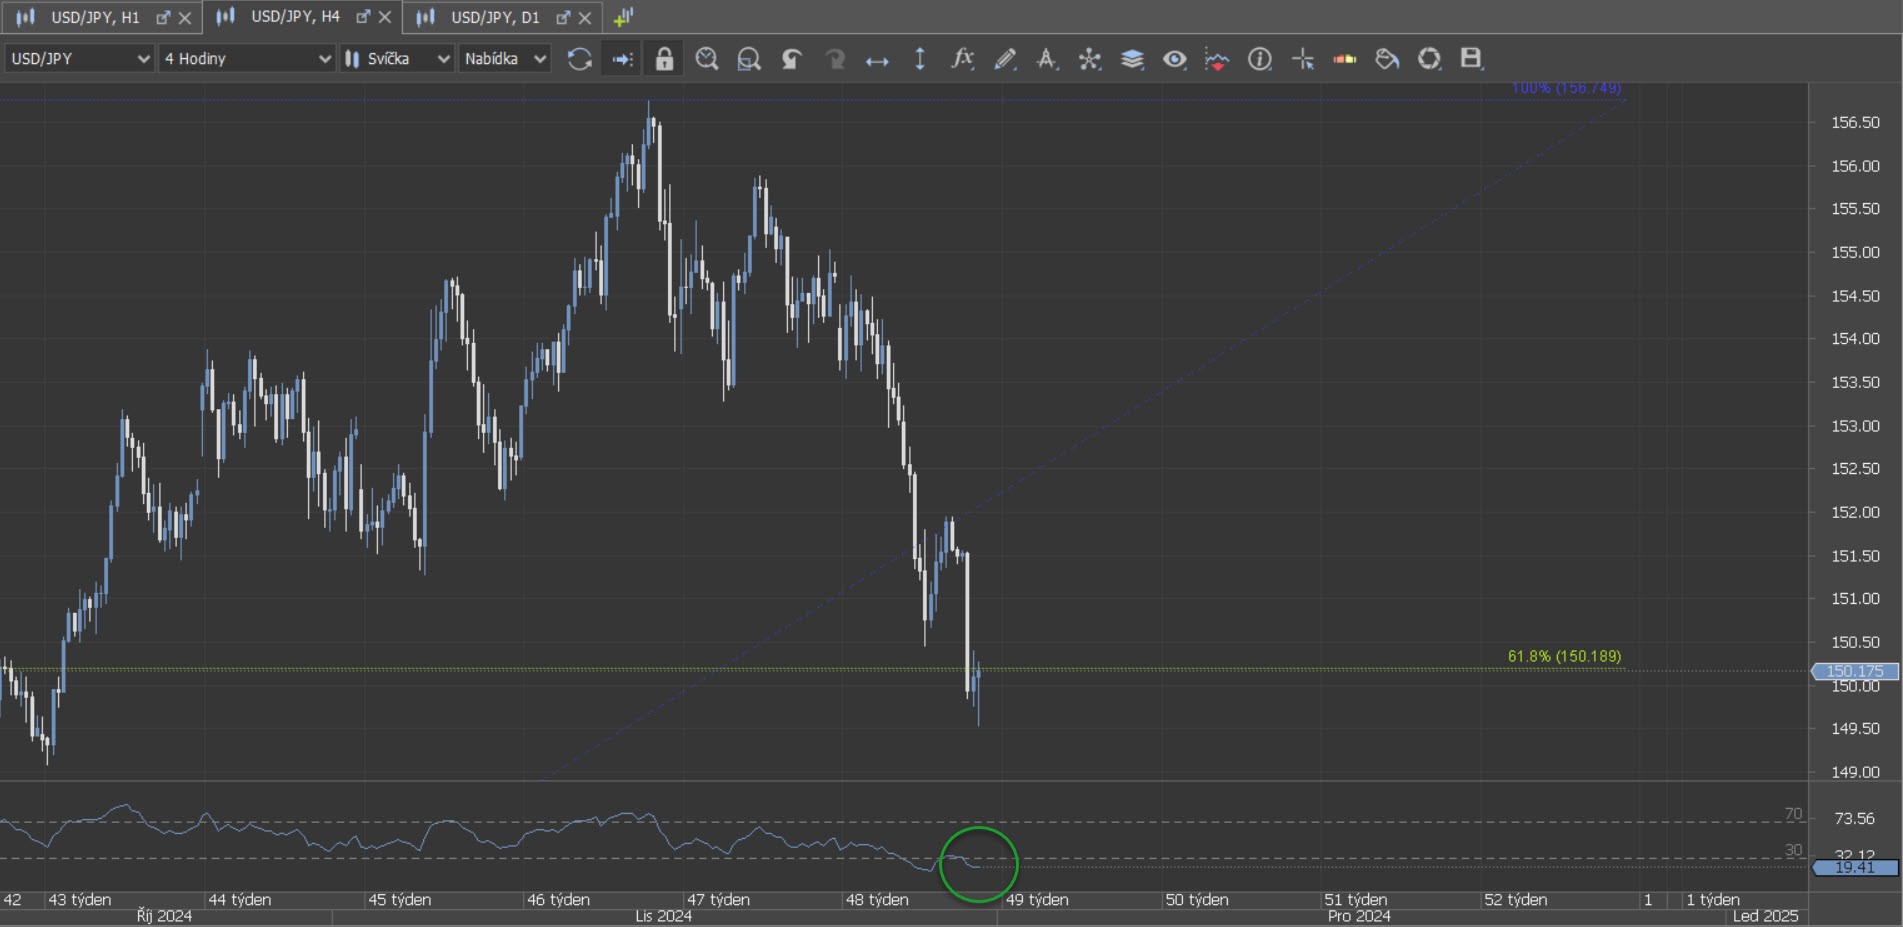
Task: Click the redo arrow icon
Action: (834, 59)
